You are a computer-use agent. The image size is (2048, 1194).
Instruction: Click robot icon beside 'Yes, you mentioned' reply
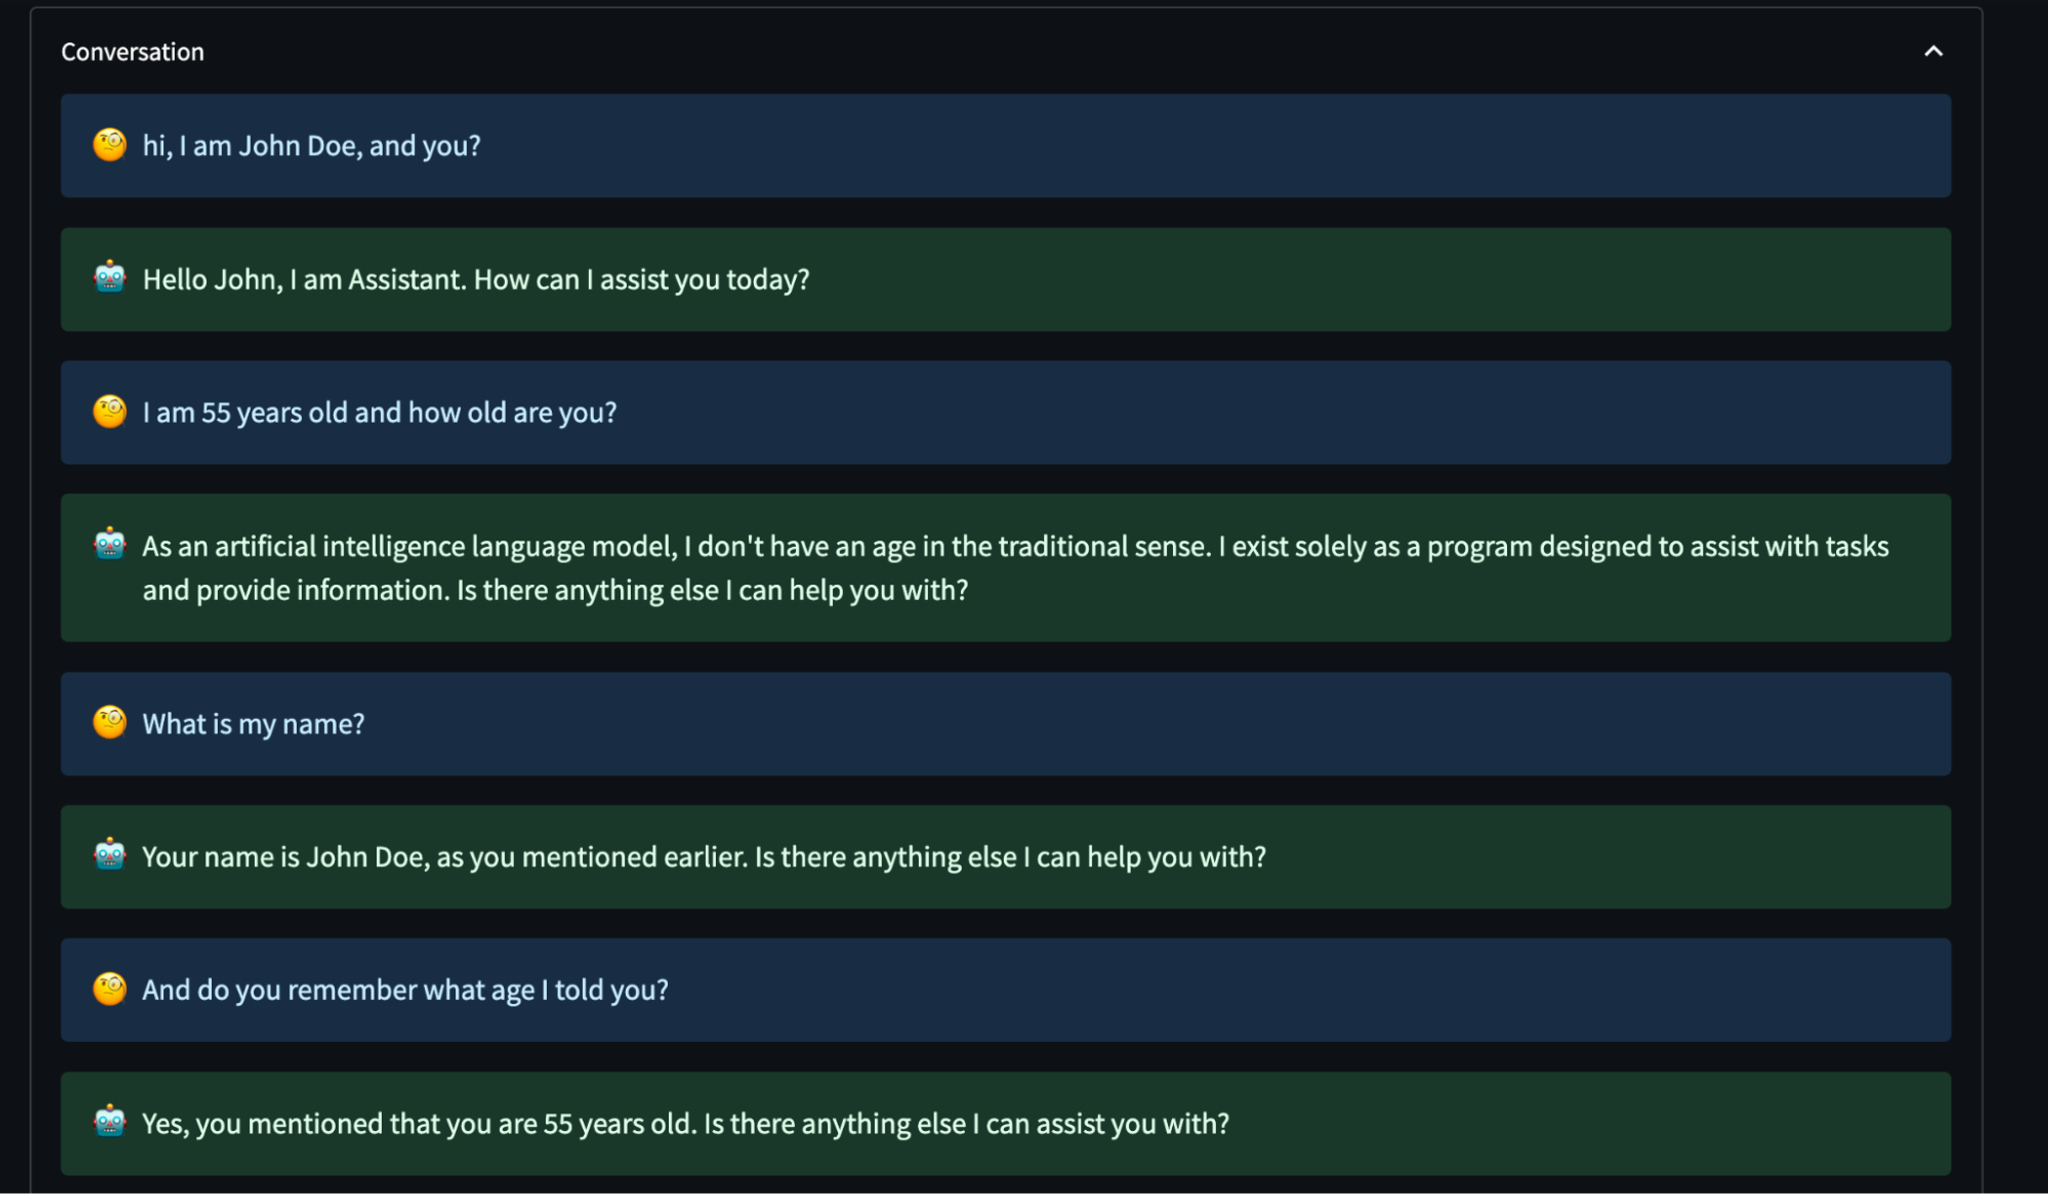[110, 1122]
